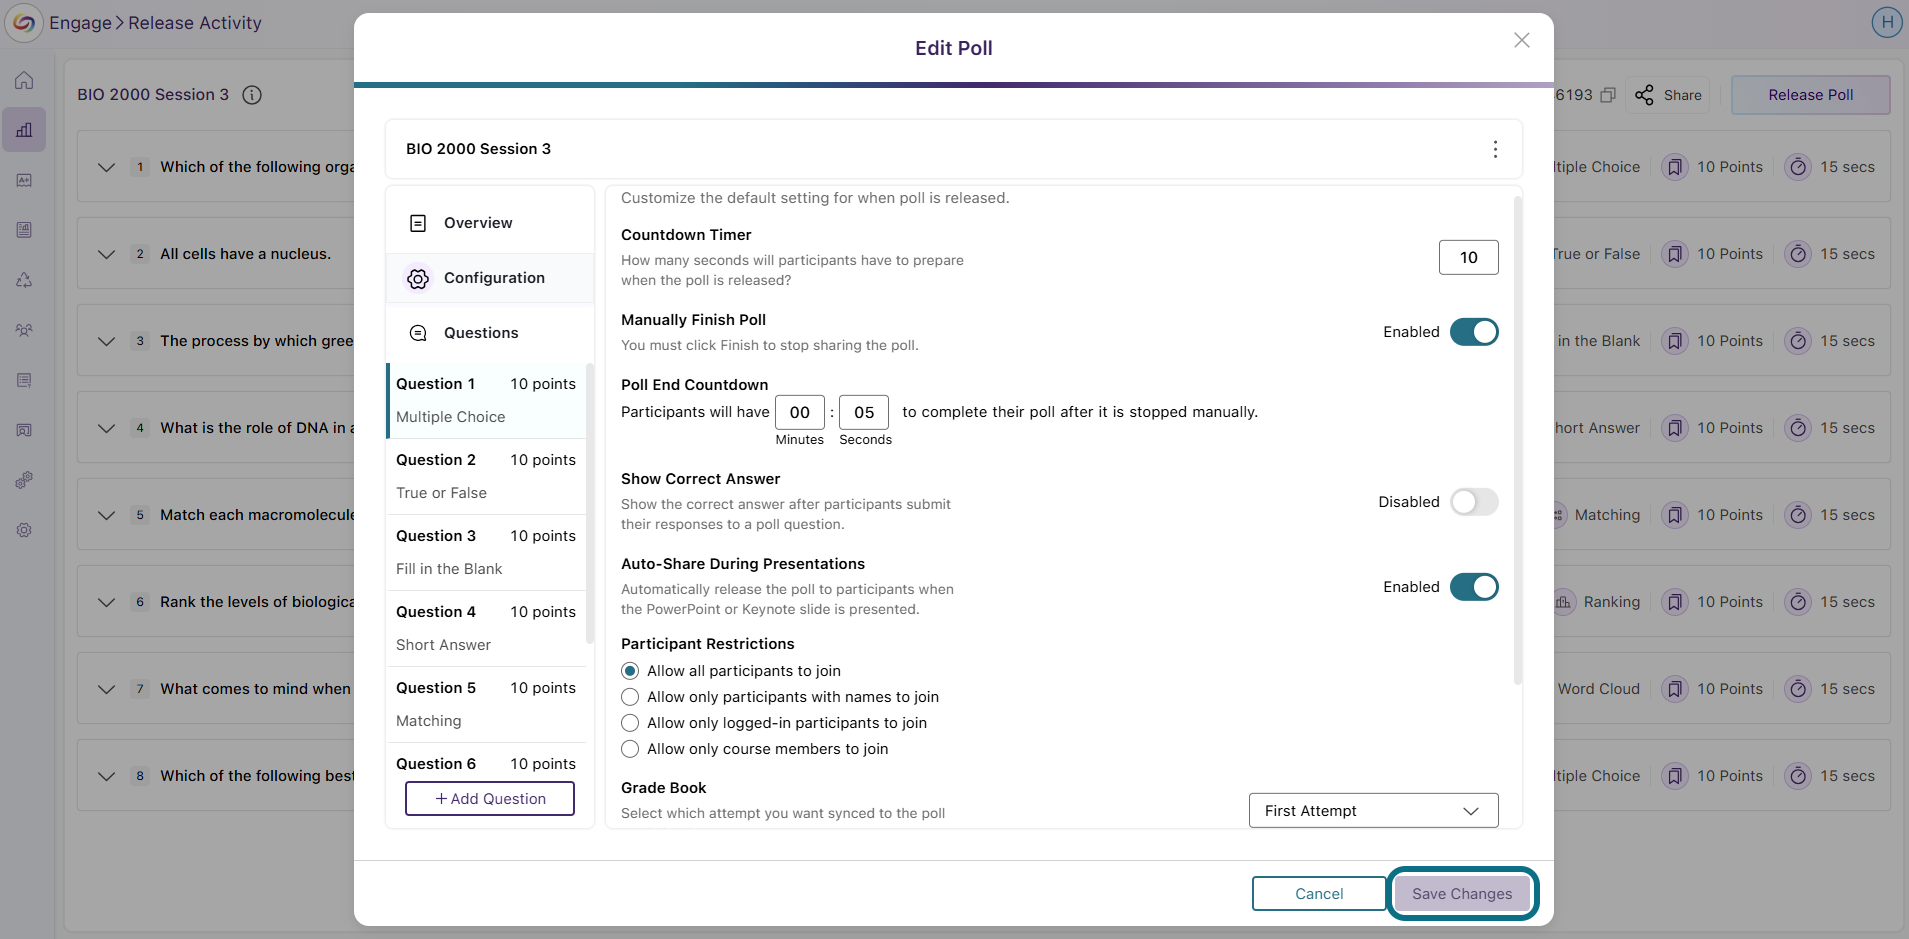
Task: Click the Overview document icon
Action: click(418, 223)
